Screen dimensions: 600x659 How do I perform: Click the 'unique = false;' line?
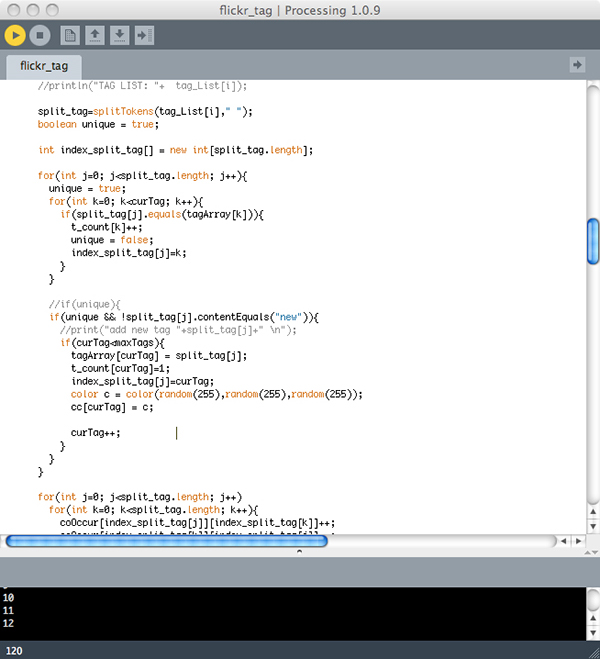112,240
